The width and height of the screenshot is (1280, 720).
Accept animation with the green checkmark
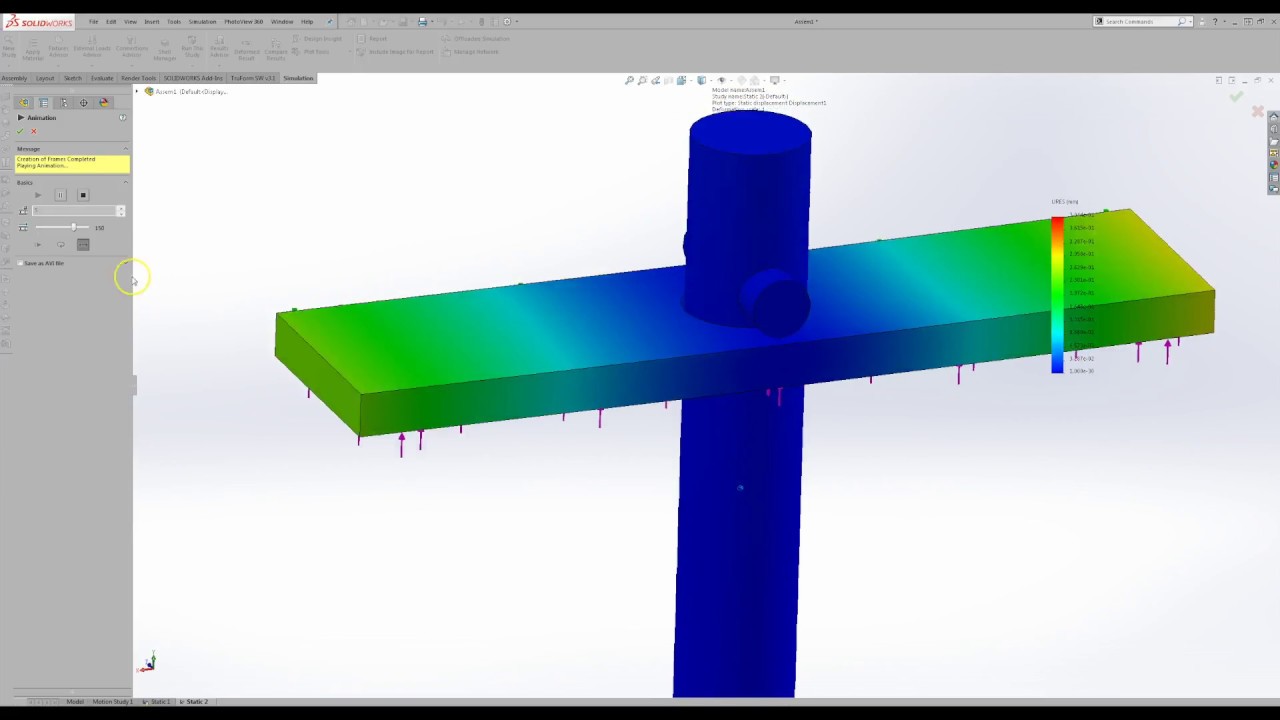(20, 131)
